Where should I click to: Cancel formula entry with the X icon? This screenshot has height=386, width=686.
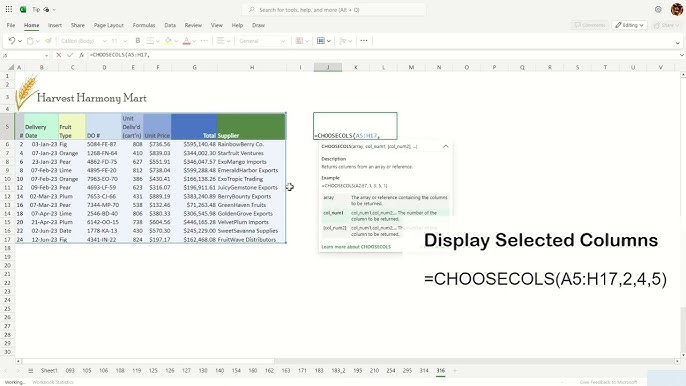click(x=59, y=55)
